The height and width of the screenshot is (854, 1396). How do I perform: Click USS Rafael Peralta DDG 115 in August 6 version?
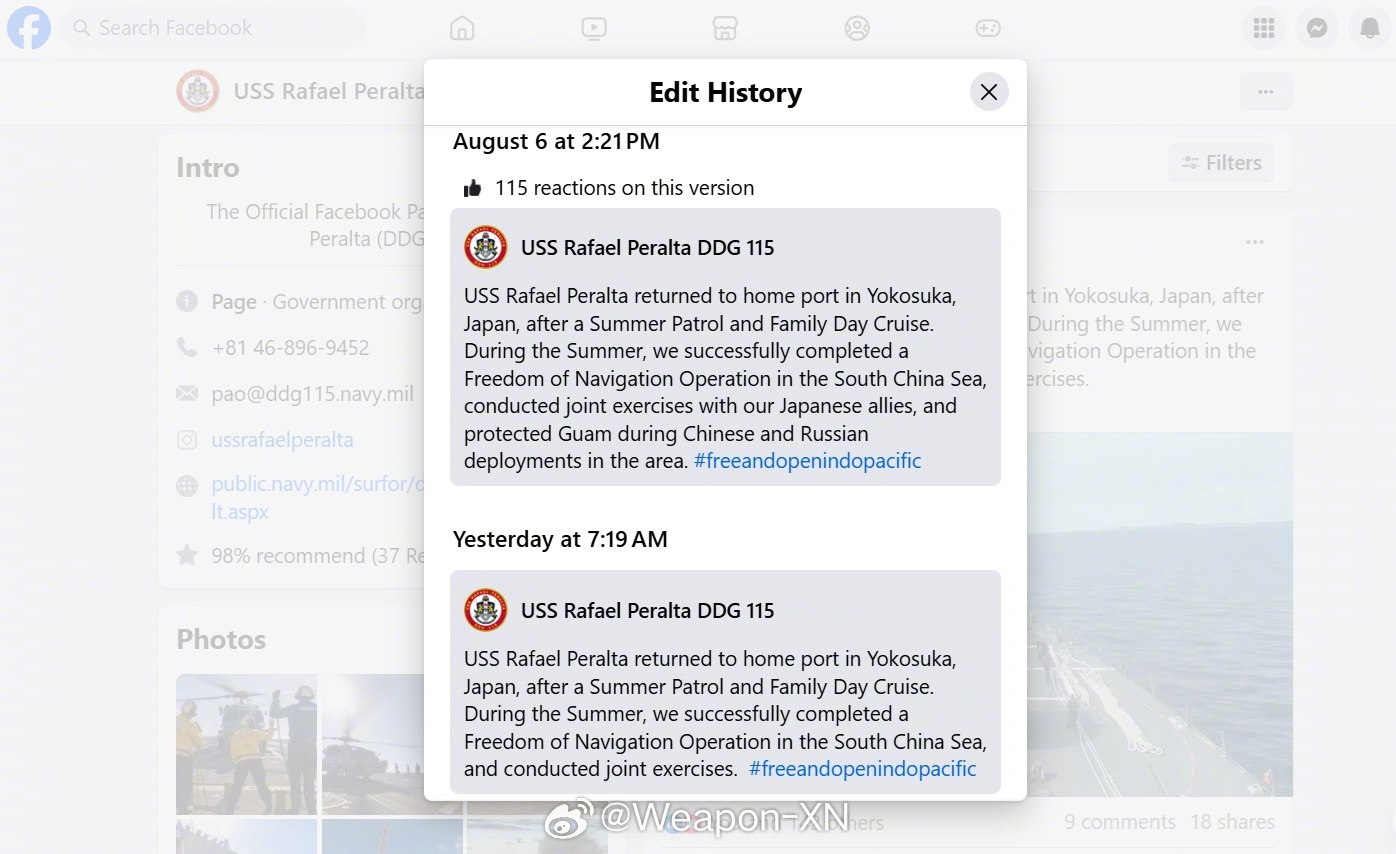tap(647, 248)
